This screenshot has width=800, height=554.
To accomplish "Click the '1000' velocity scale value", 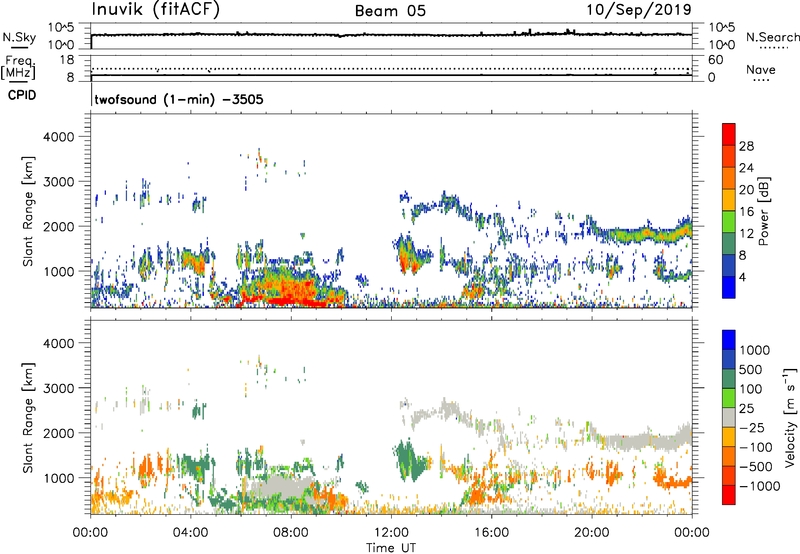I will tap(755, 350).
